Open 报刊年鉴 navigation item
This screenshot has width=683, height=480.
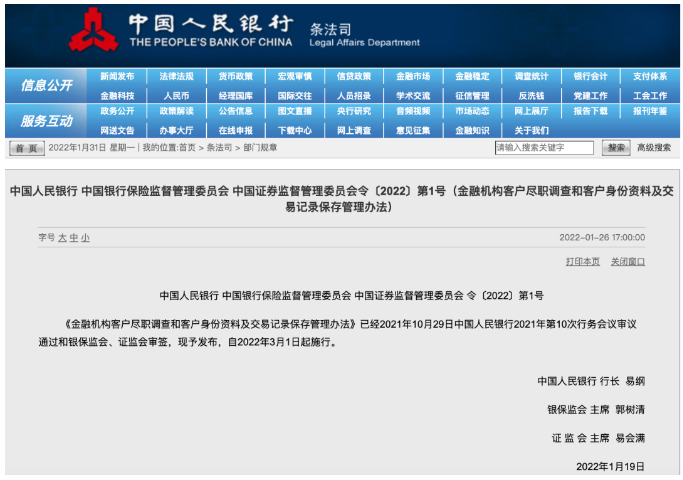pos(650,111)
